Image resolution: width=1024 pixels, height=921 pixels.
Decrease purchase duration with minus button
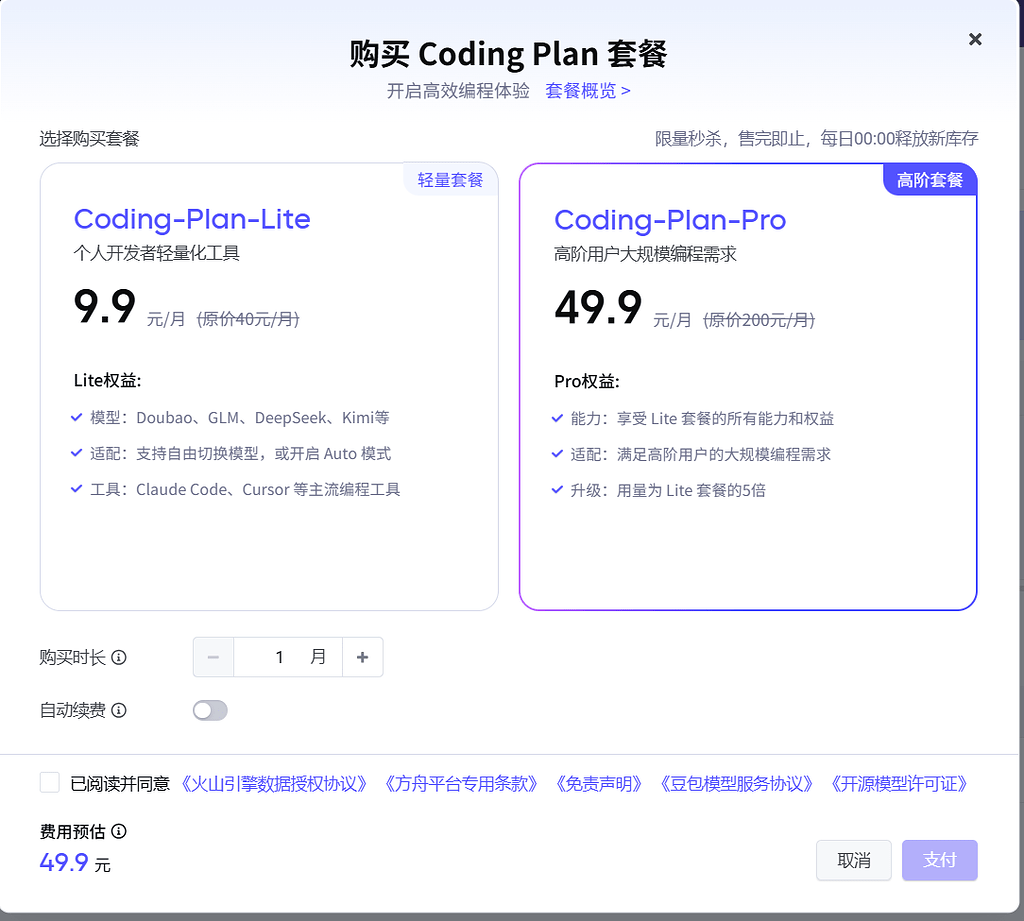(213, 657)
